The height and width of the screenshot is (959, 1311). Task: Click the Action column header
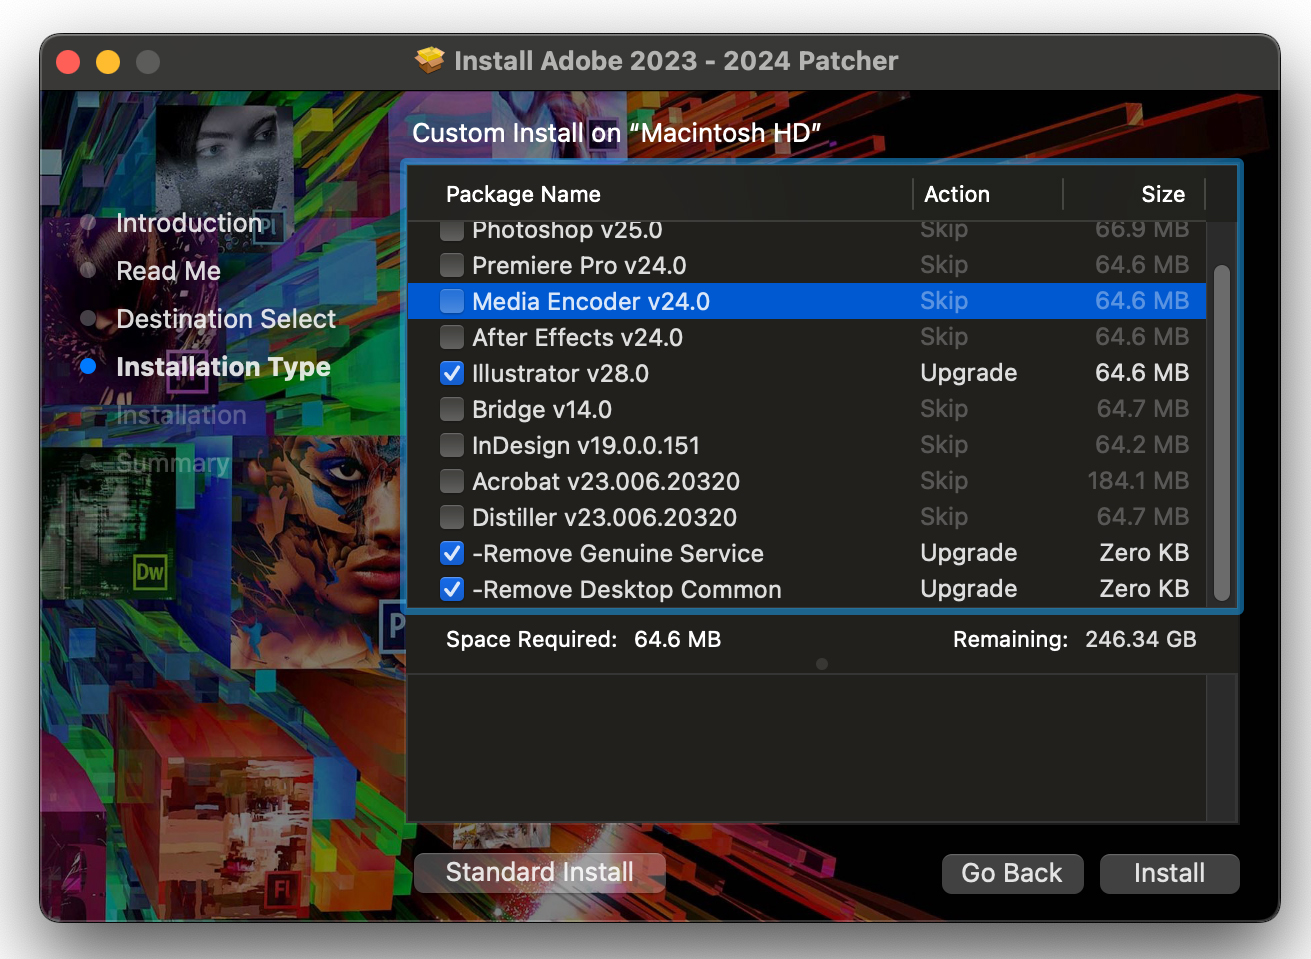956,193
